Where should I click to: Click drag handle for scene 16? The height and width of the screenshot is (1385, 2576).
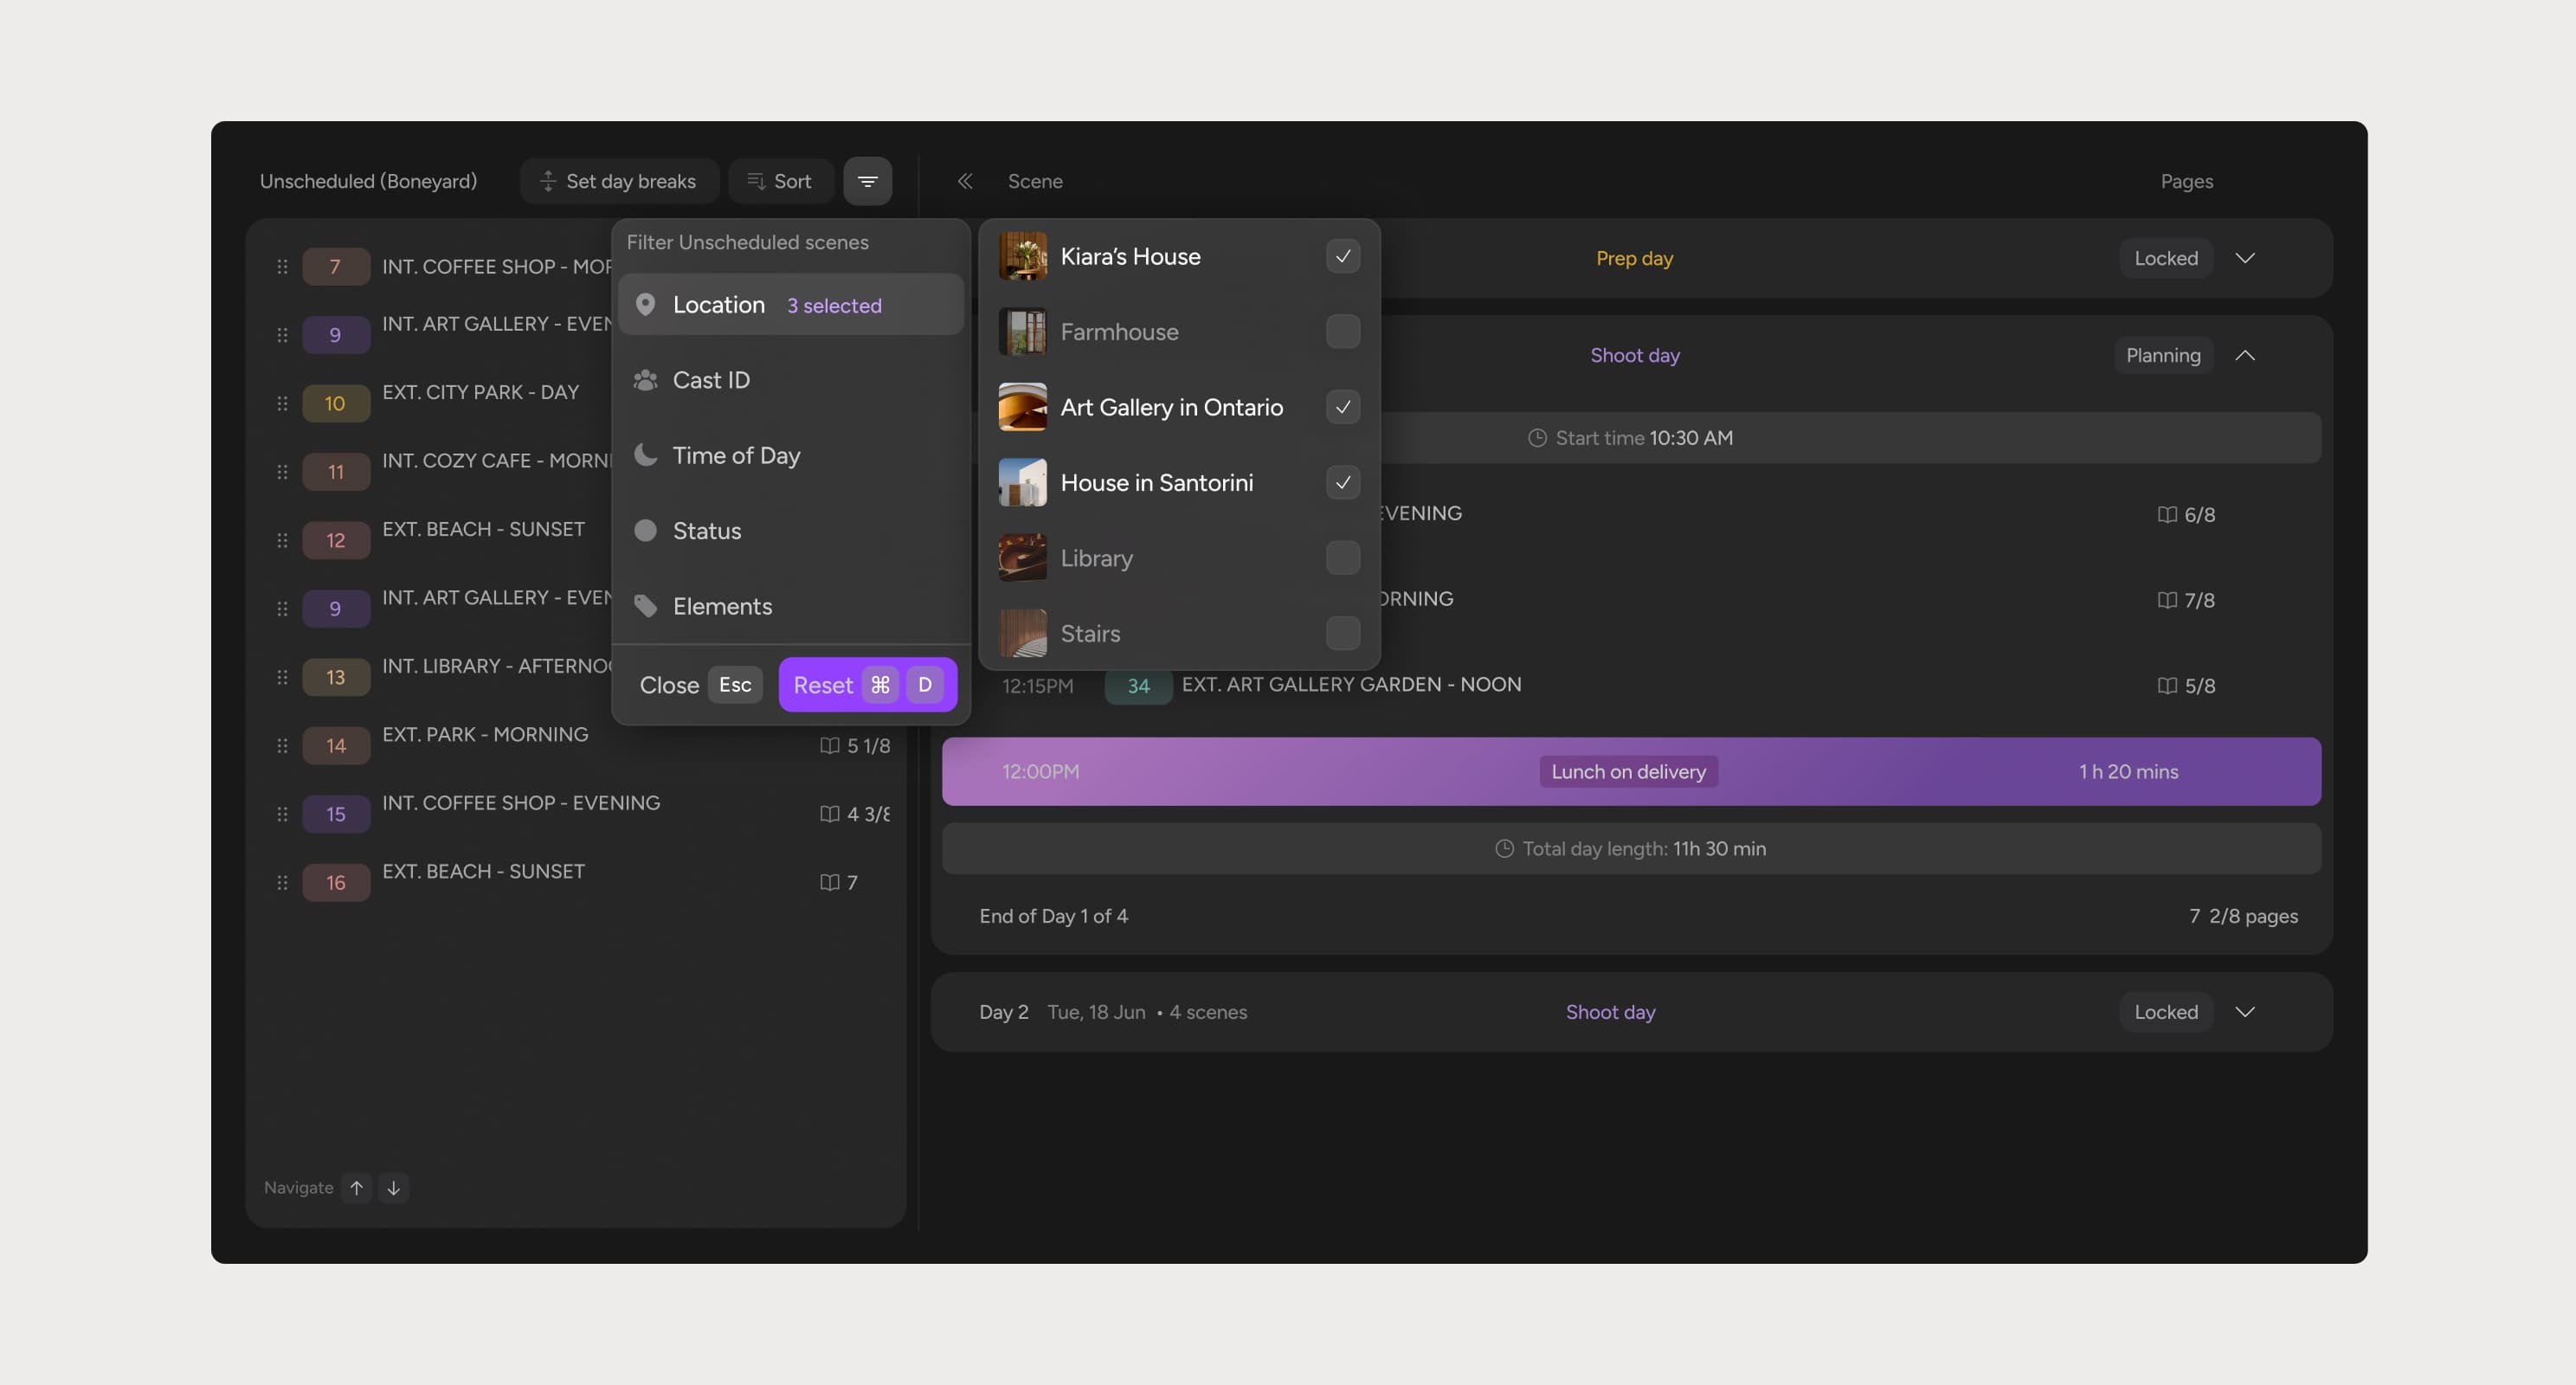pos(282,883)
